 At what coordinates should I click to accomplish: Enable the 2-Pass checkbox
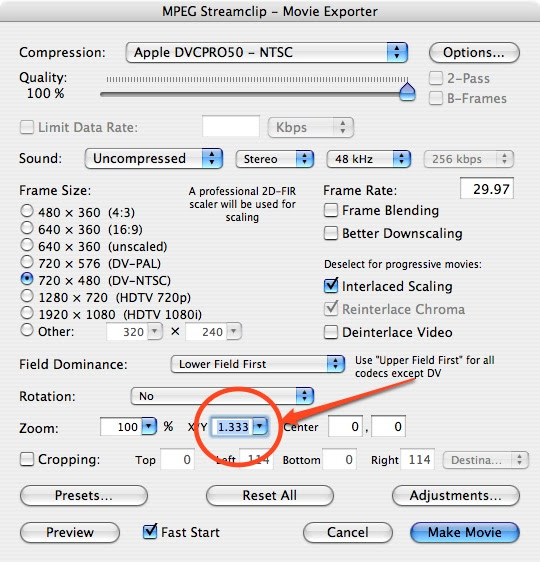(436, 78)
